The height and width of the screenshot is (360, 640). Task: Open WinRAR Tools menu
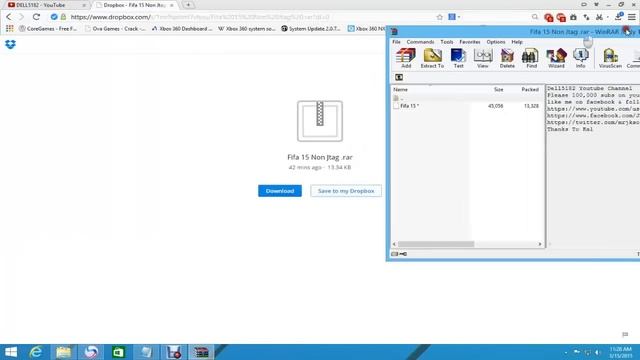pos(447,42)
